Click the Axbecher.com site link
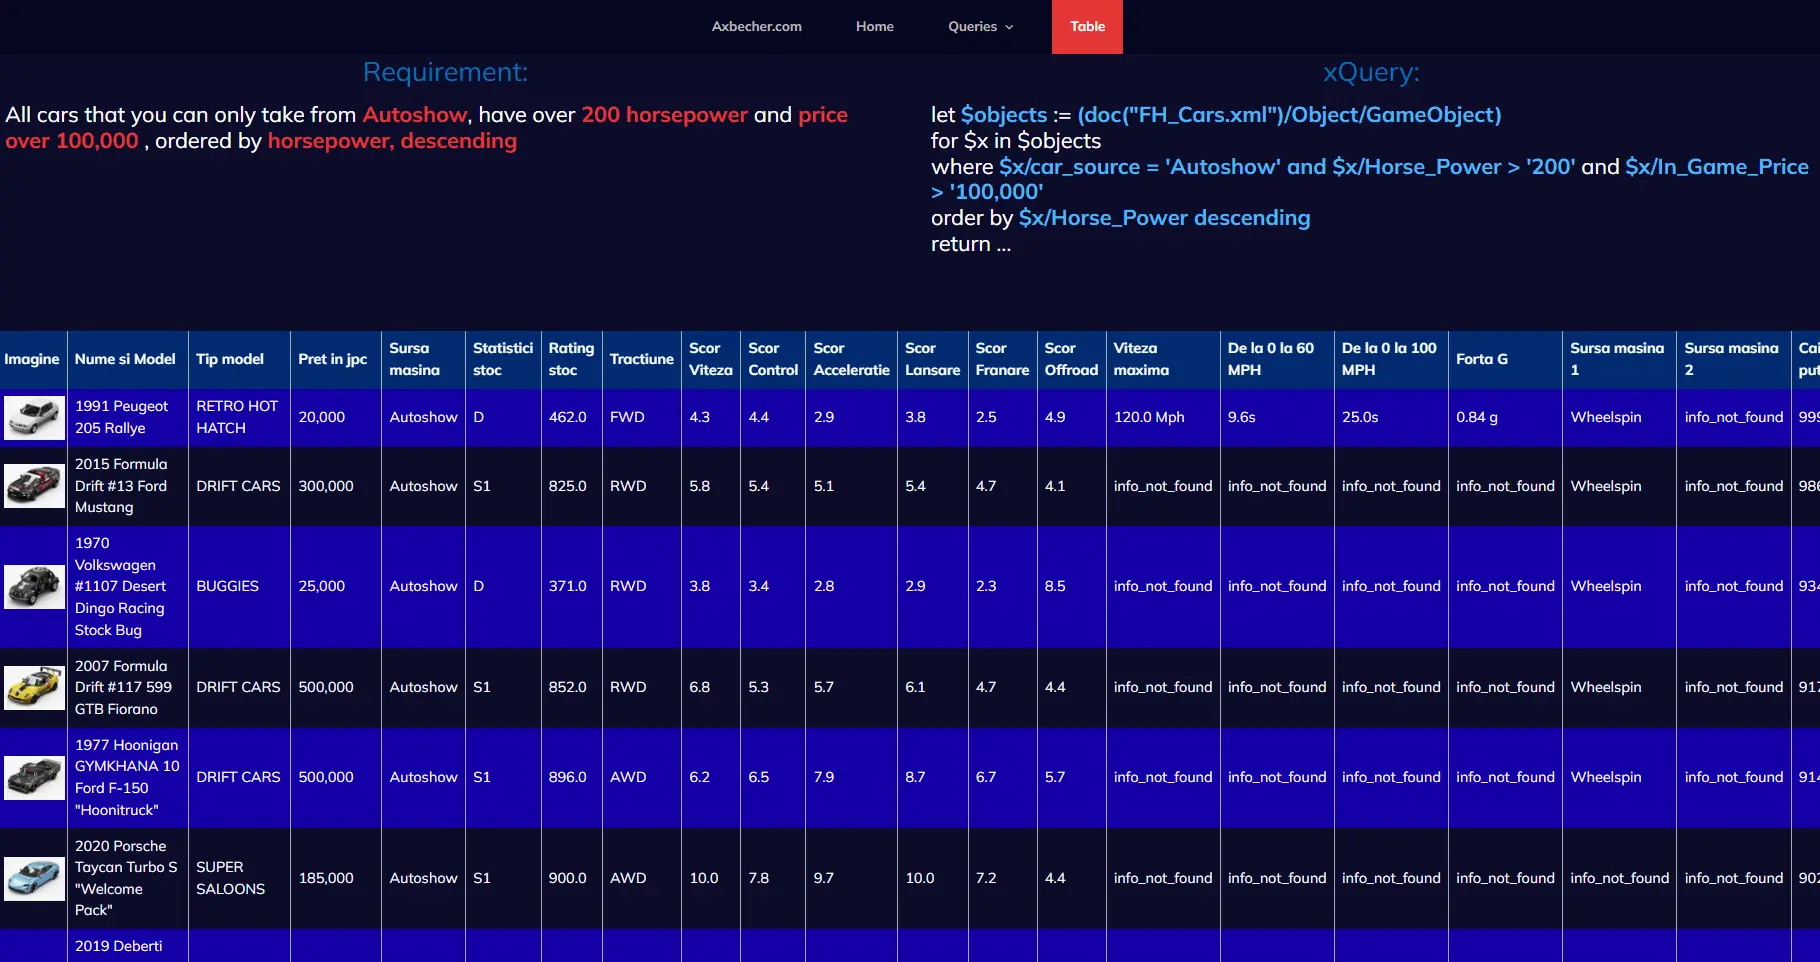 [x=756, y=27]
